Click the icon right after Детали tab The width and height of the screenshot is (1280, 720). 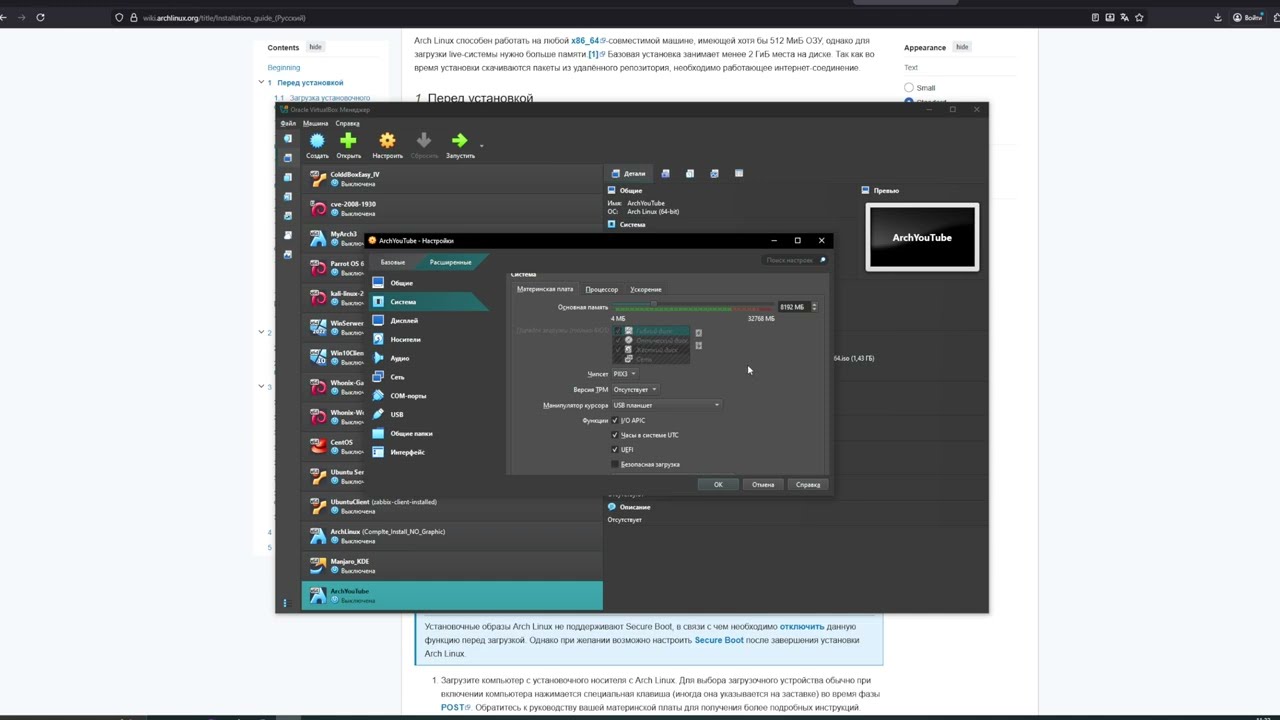point(665,174)
